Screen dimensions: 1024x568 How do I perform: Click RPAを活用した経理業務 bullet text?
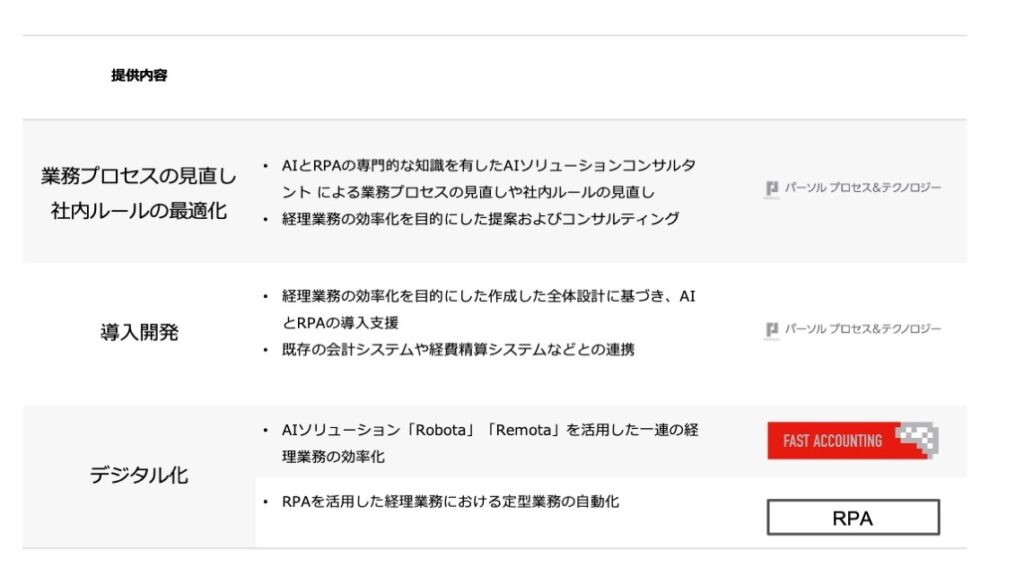point(450,501)
